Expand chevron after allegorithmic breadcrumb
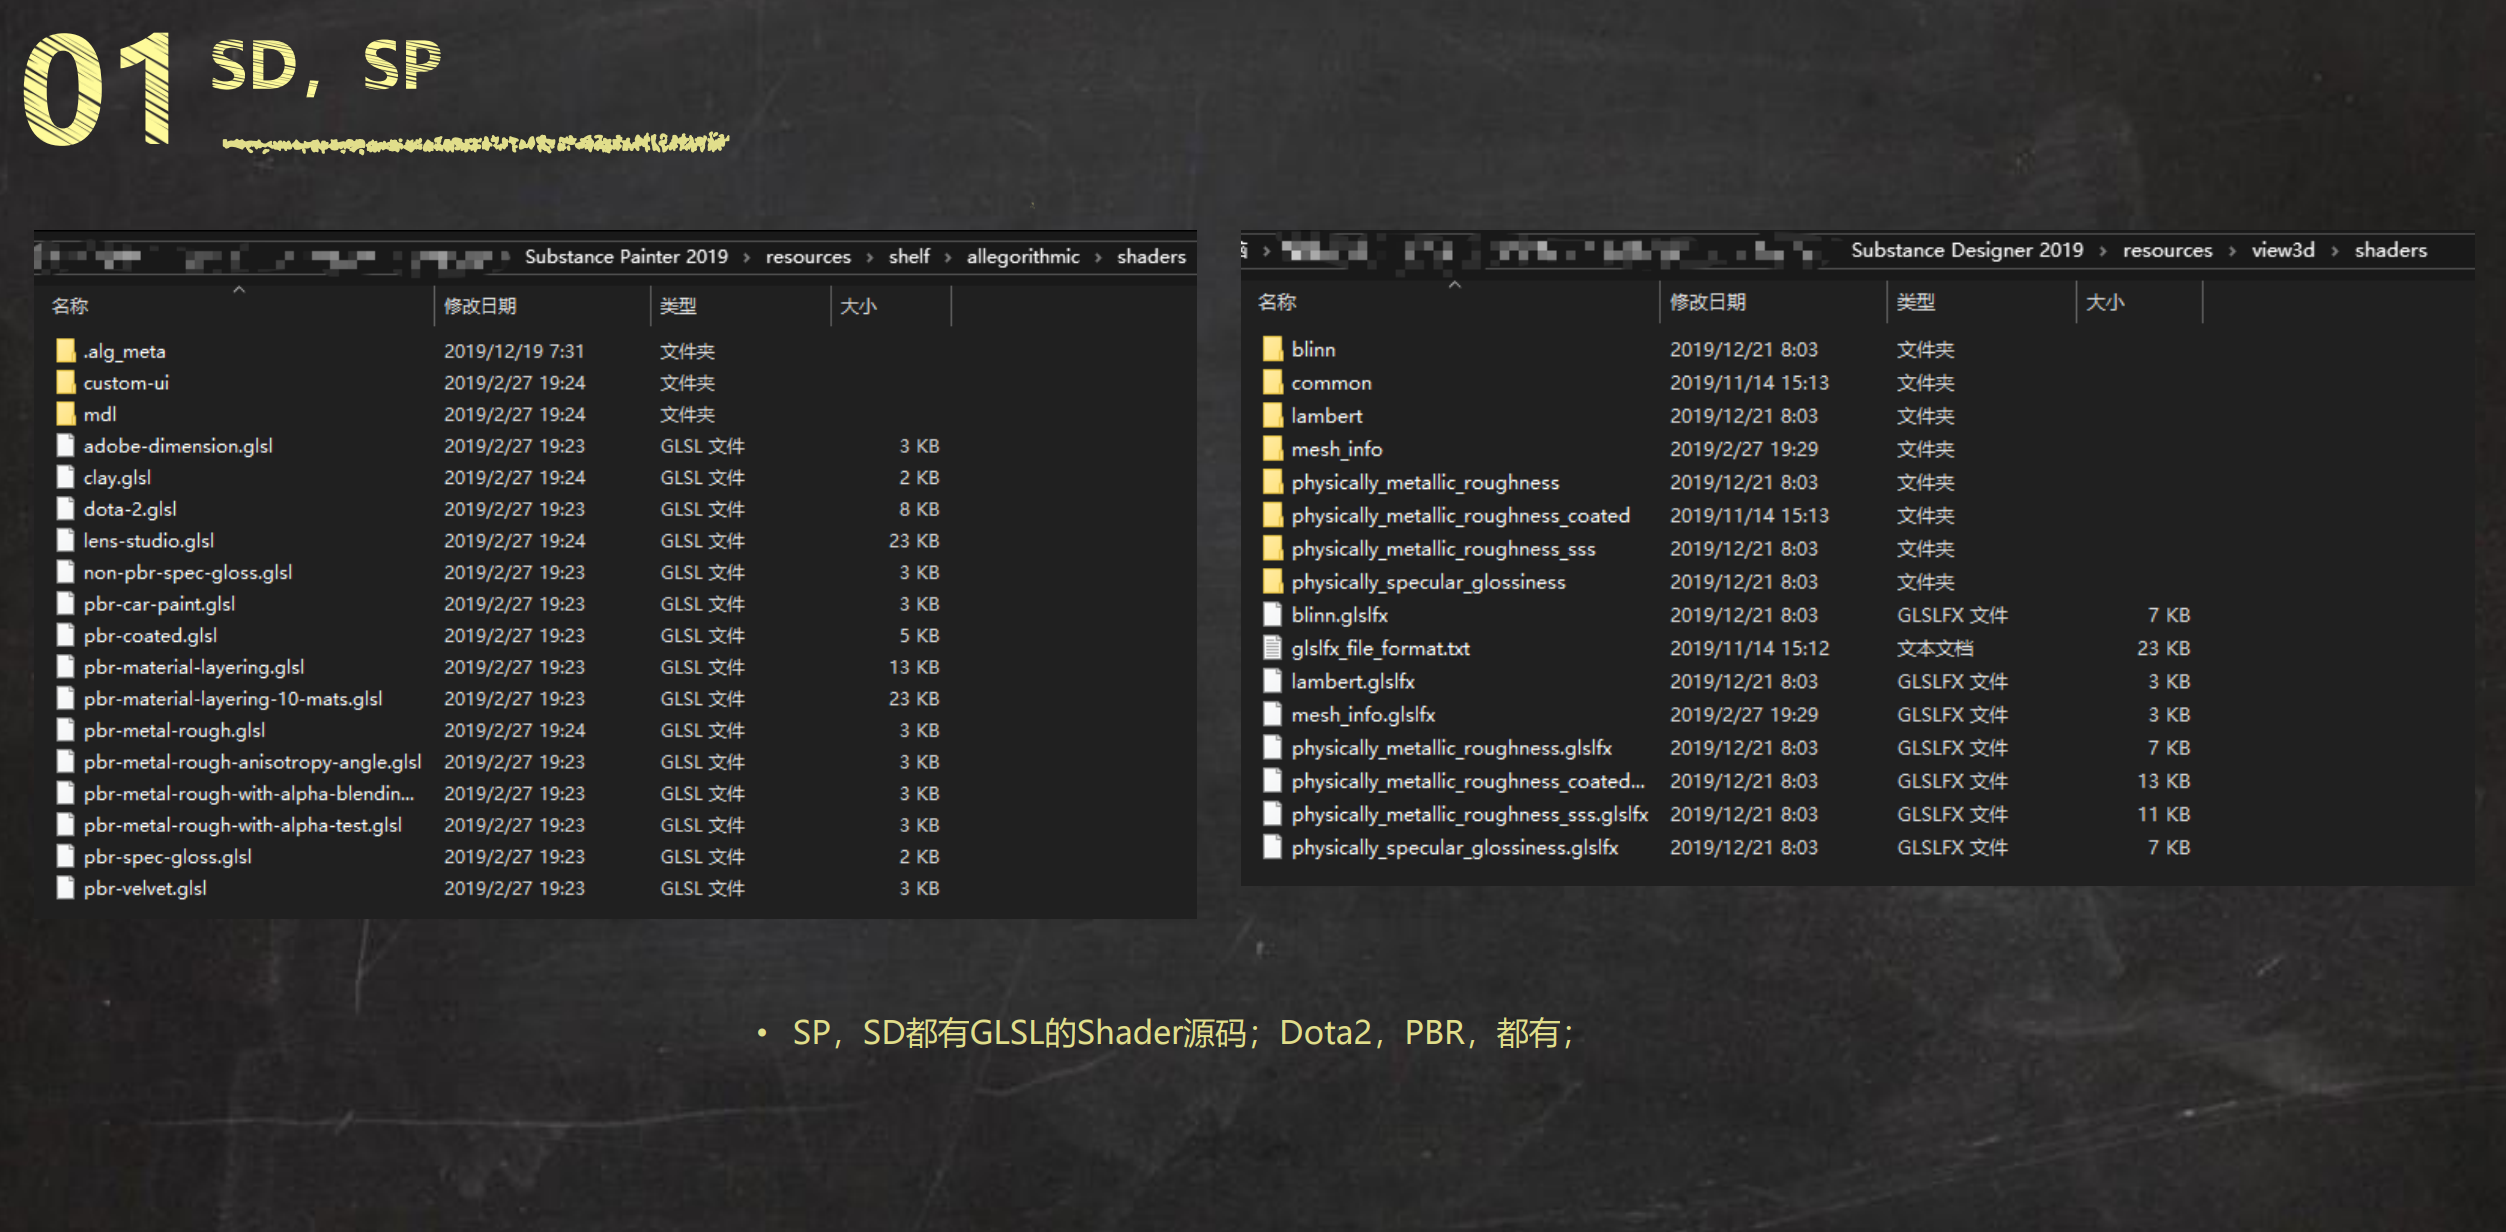 [x=1098, y=257]
